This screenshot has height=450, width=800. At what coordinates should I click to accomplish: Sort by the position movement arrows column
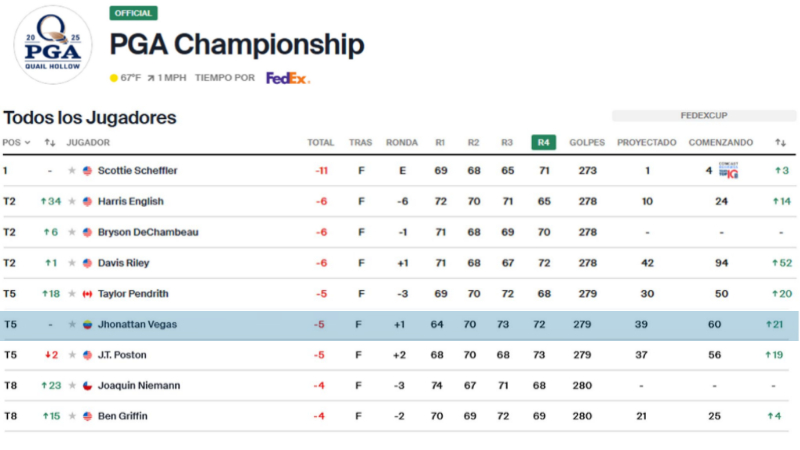(x=50, y=143)
